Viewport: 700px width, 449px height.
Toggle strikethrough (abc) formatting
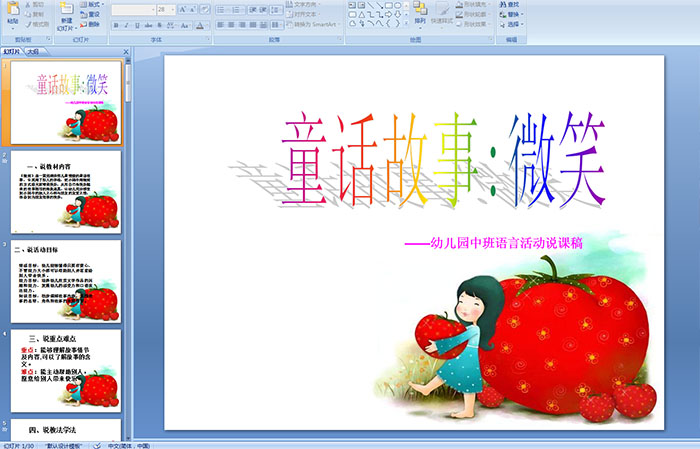coord(149,25)
